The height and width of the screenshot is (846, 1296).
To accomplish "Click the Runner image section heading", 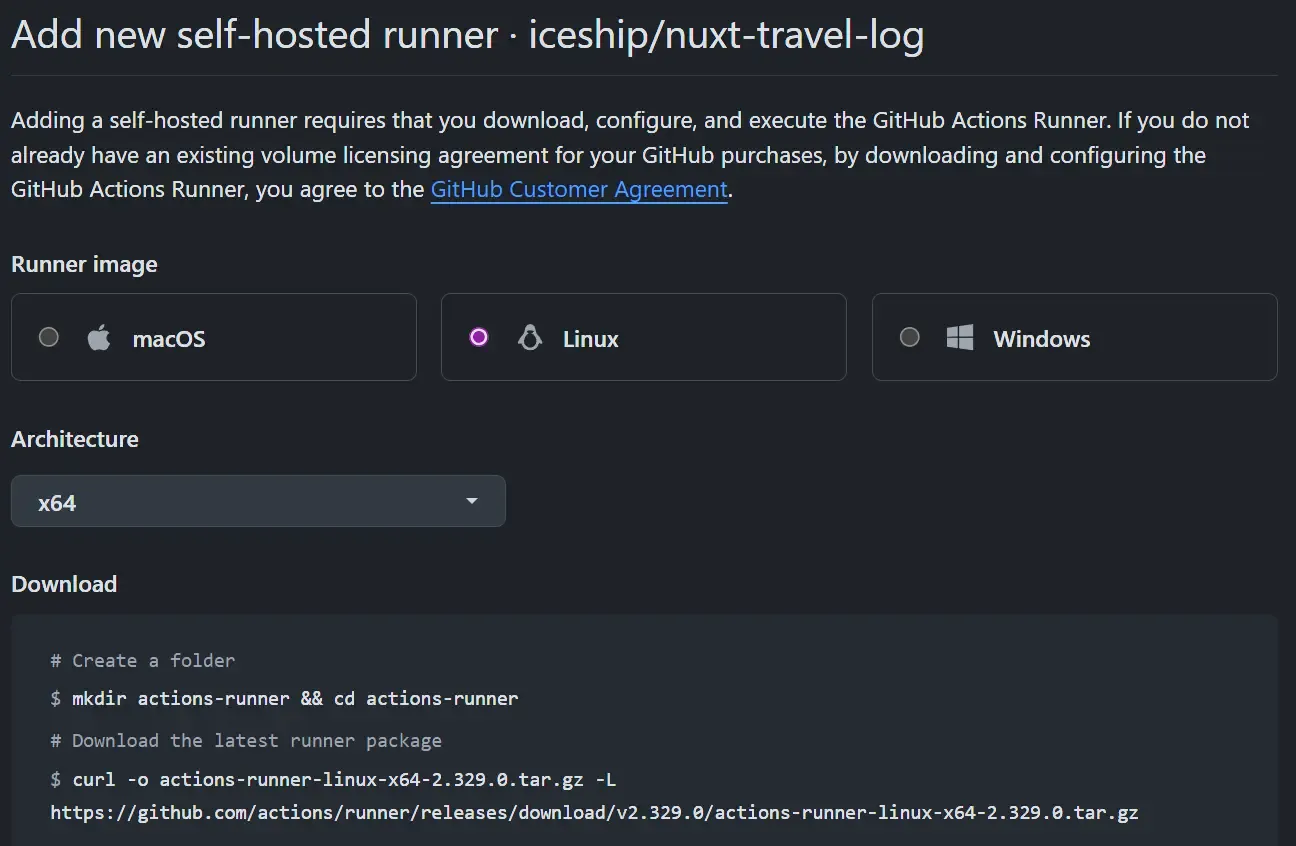I will pos(84,264).
